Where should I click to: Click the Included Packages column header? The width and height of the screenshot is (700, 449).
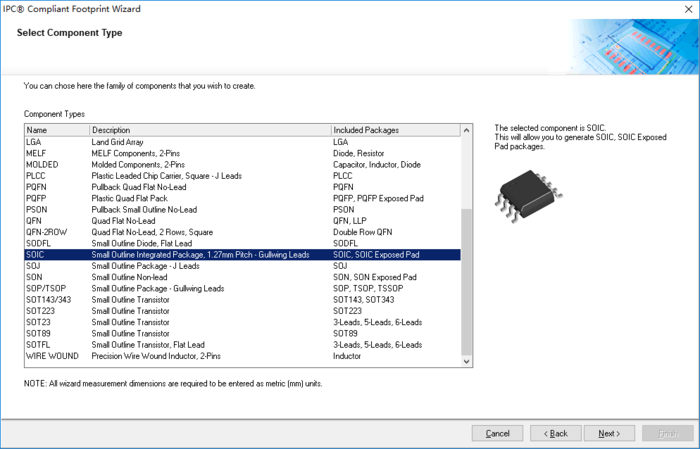[x=396, y=130]
